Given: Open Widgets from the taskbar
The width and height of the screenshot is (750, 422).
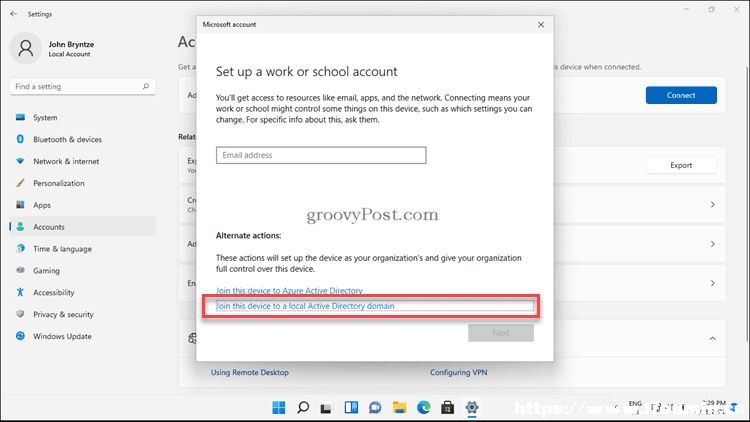Looking at the screenshot, I should (351, 408).
